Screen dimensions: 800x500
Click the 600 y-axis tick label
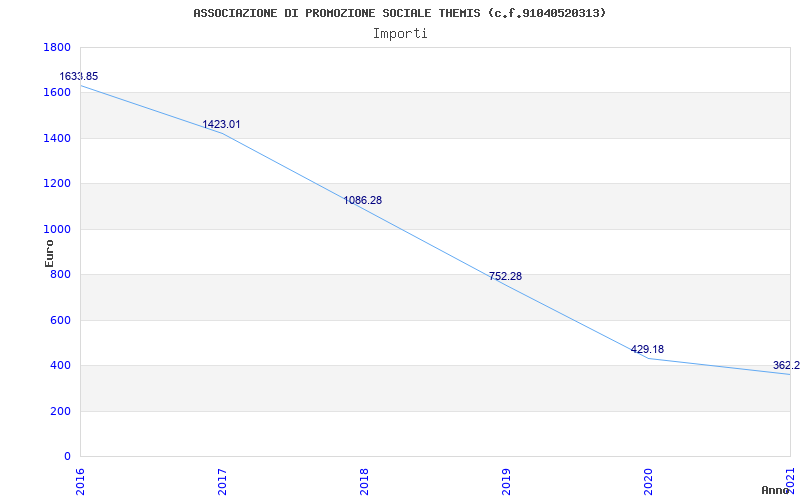point(61,320)
